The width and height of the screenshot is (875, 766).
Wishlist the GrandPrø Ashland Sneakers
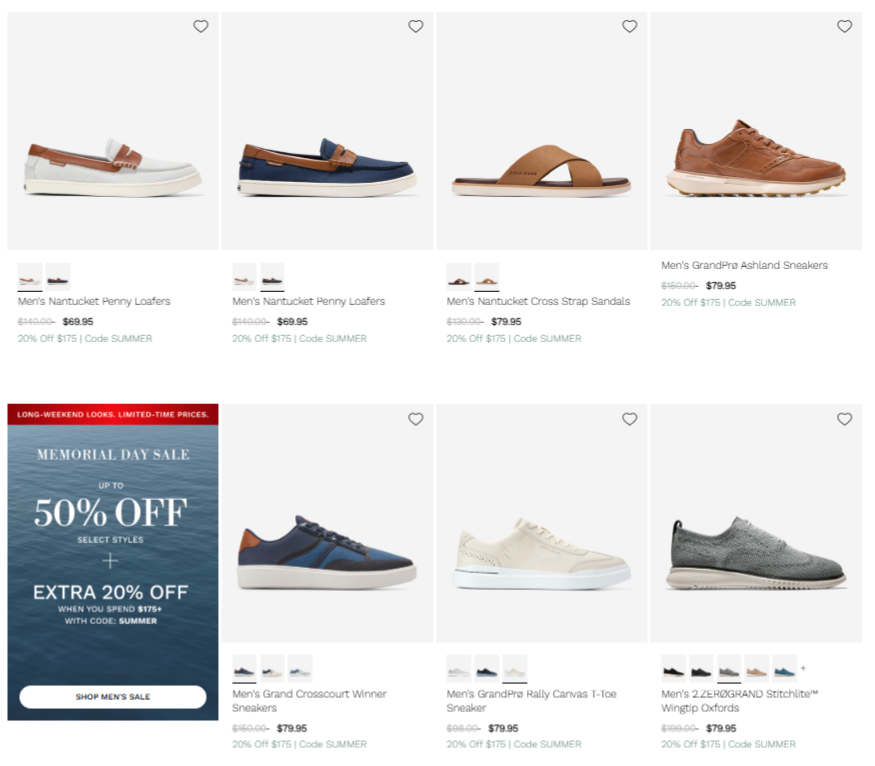click(x=844, y=27)
